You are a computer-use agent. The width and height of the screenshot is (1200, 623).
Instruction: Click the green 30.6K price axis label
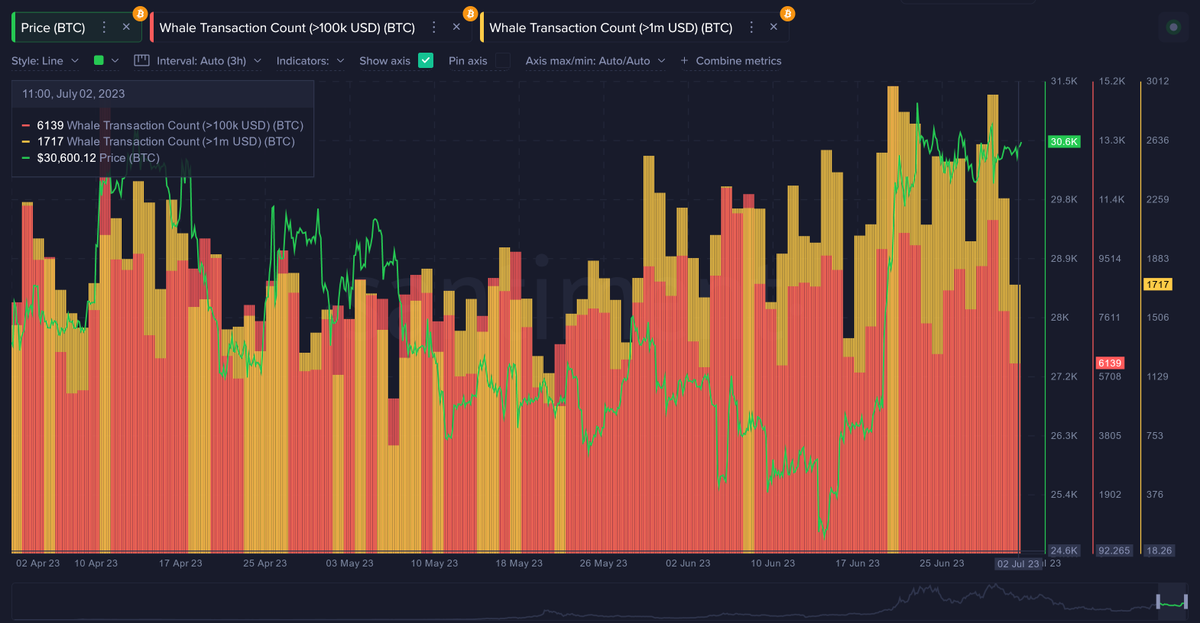pyautogui.click(x=1064, y=142)
